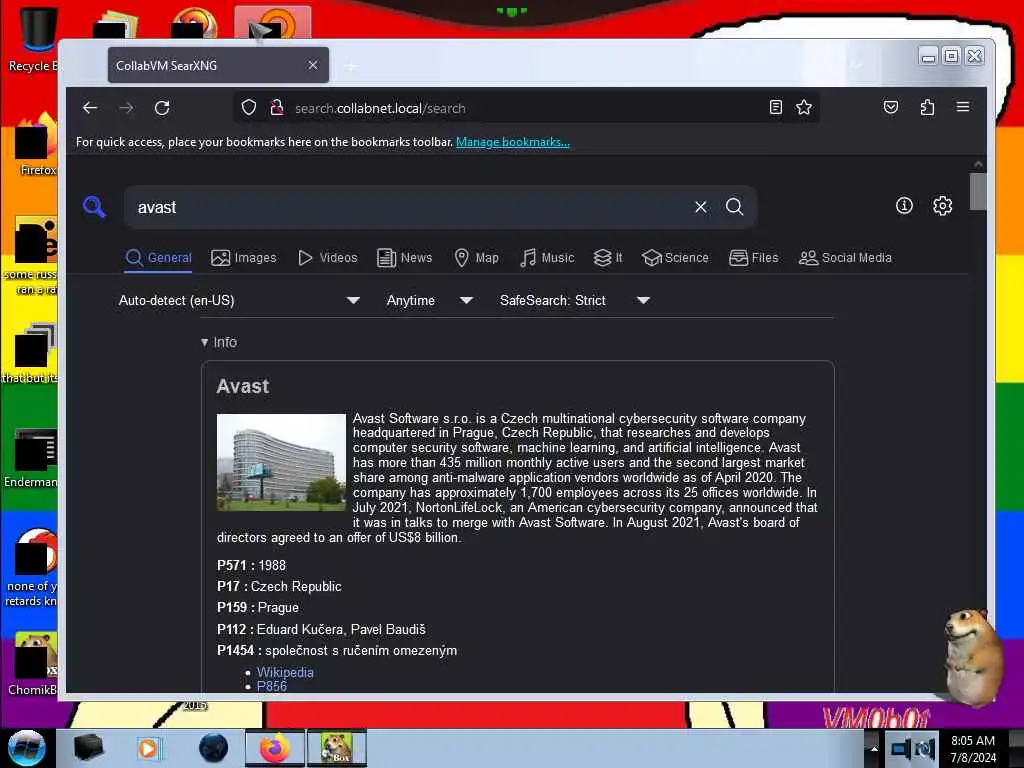Save page to Pocket icon
This screenshot has height=768, width=1024.
tap(891, 107)
